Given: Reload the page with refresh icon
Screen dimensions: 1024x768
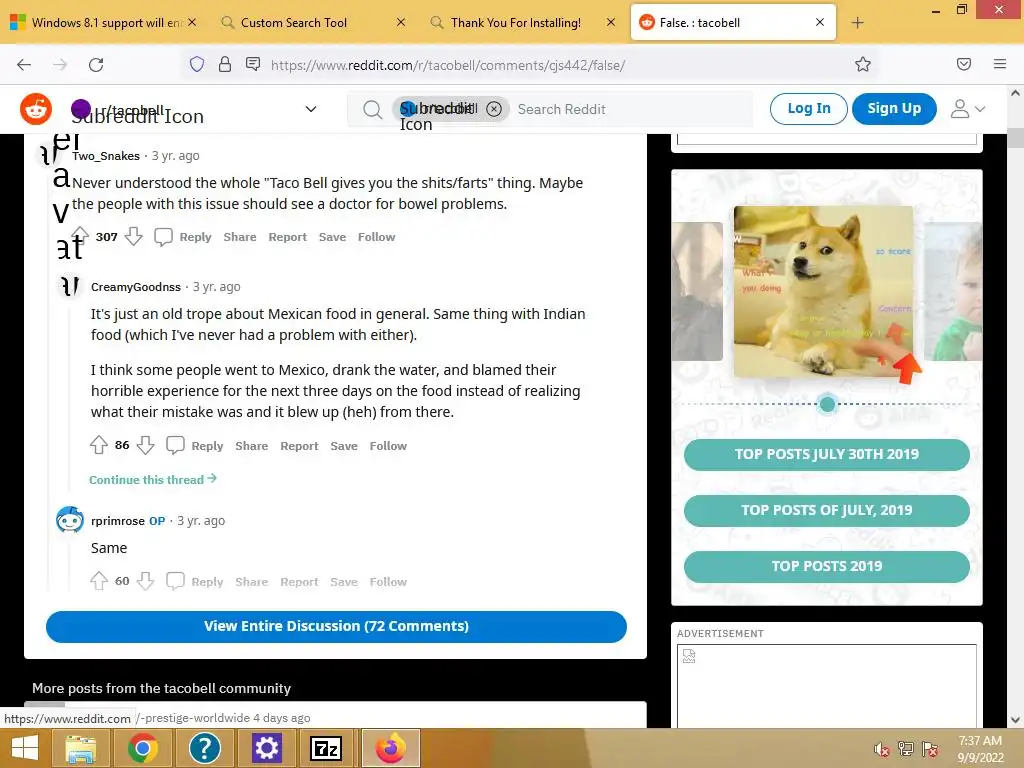Looking at the screenshot, I should [96, 65].
